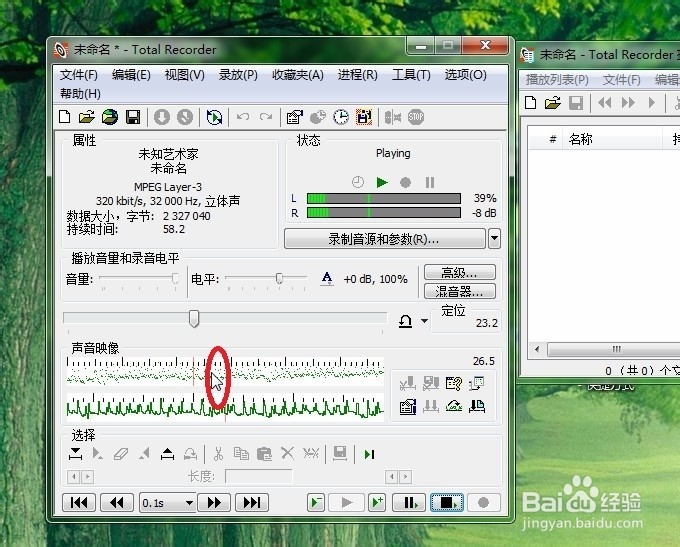Save recording with floppy disk icon
This screenshot has height=547, width=680.
(133, 117)
